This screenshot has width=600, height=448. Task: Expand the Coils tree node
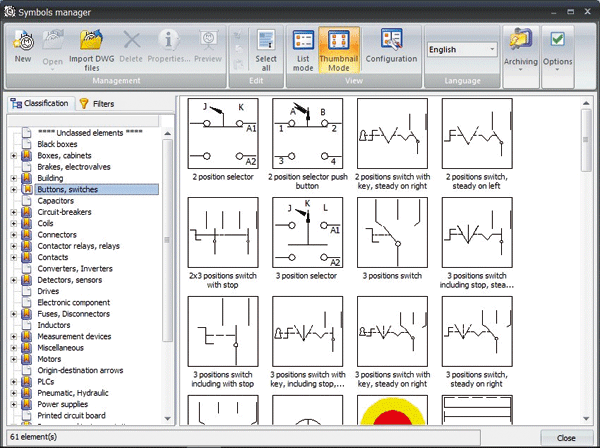point(14,223)
